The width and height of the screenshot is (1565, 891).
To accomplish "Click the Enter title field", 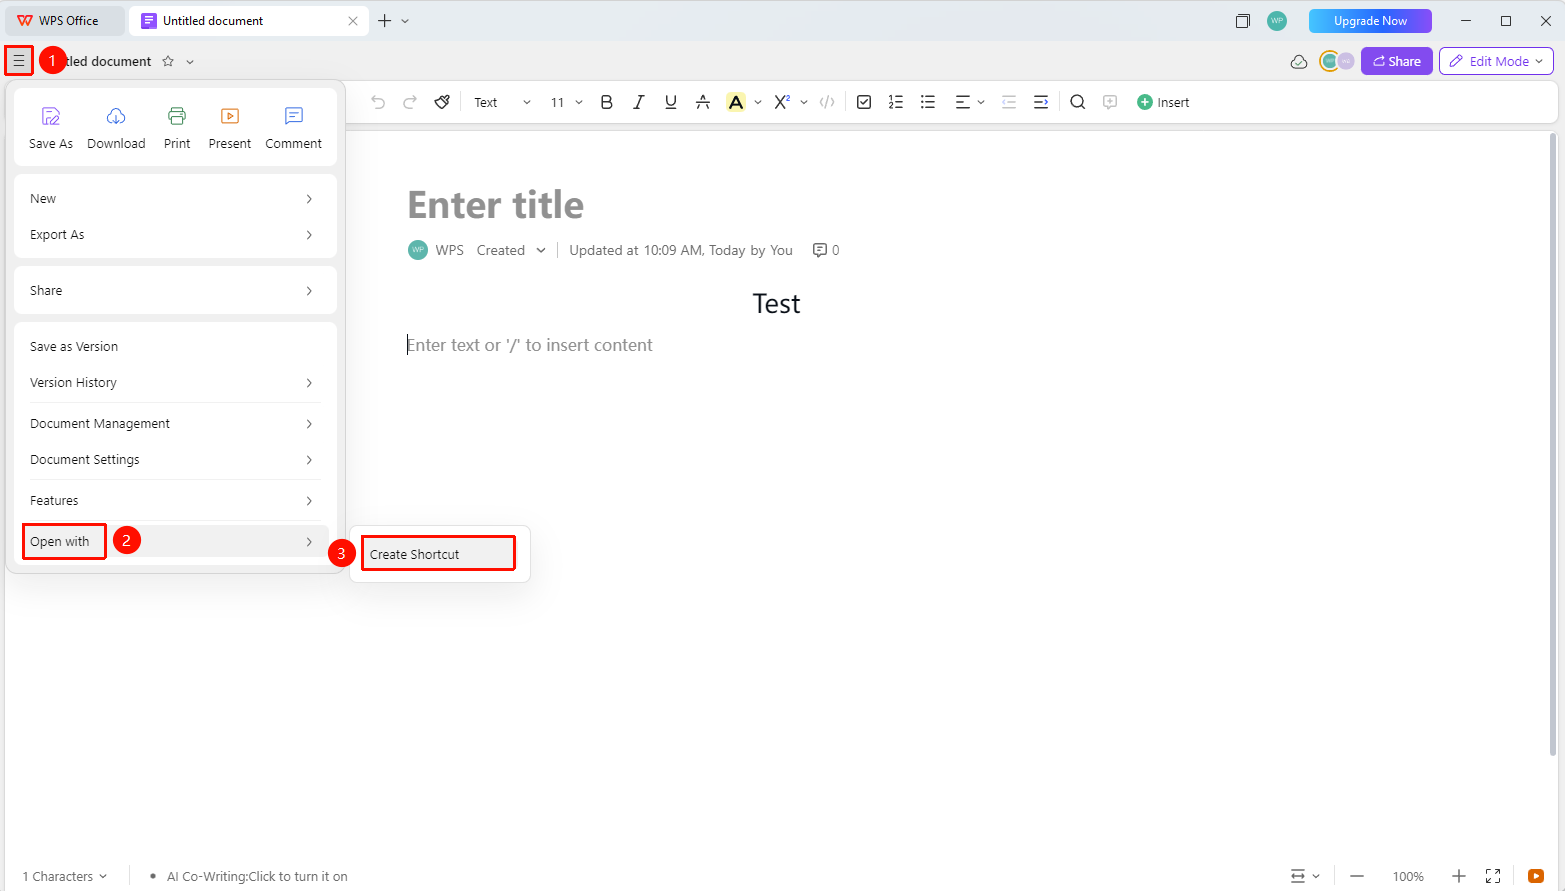I will click(496, 205).
